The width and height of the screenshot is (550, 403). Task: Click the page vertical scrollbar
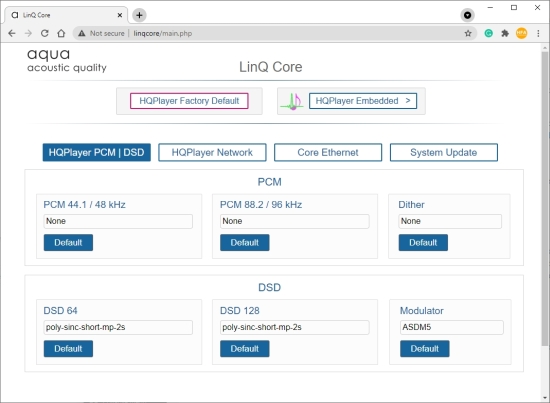[x=545, y=198]
